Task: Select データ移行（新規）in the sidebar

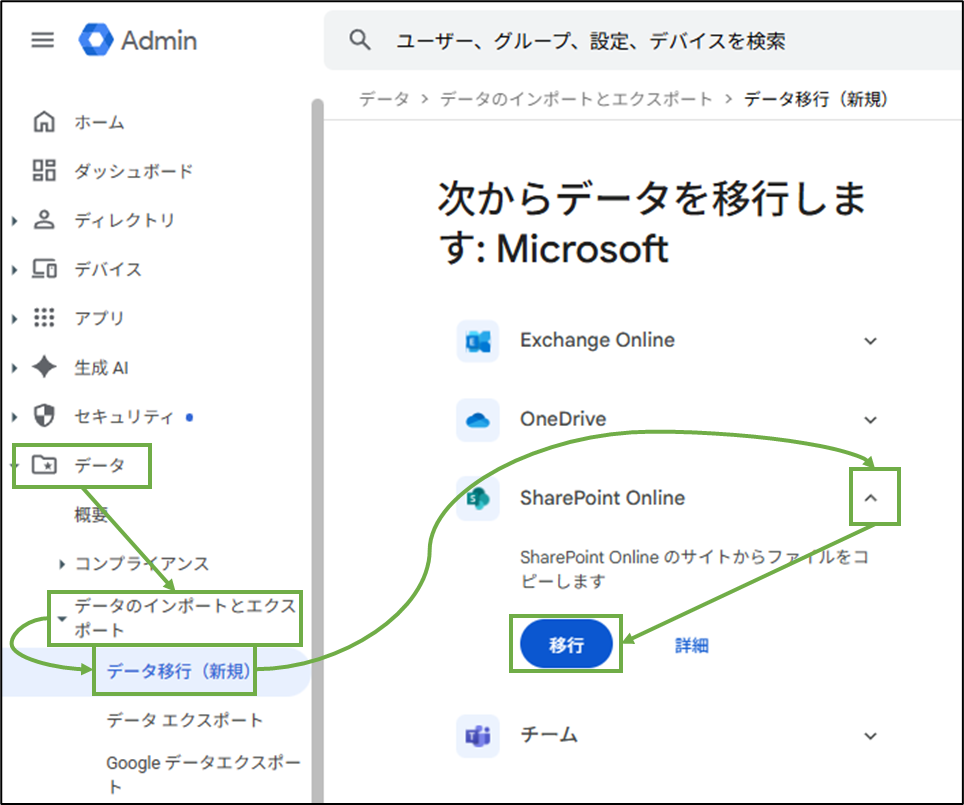Action: 179,671
